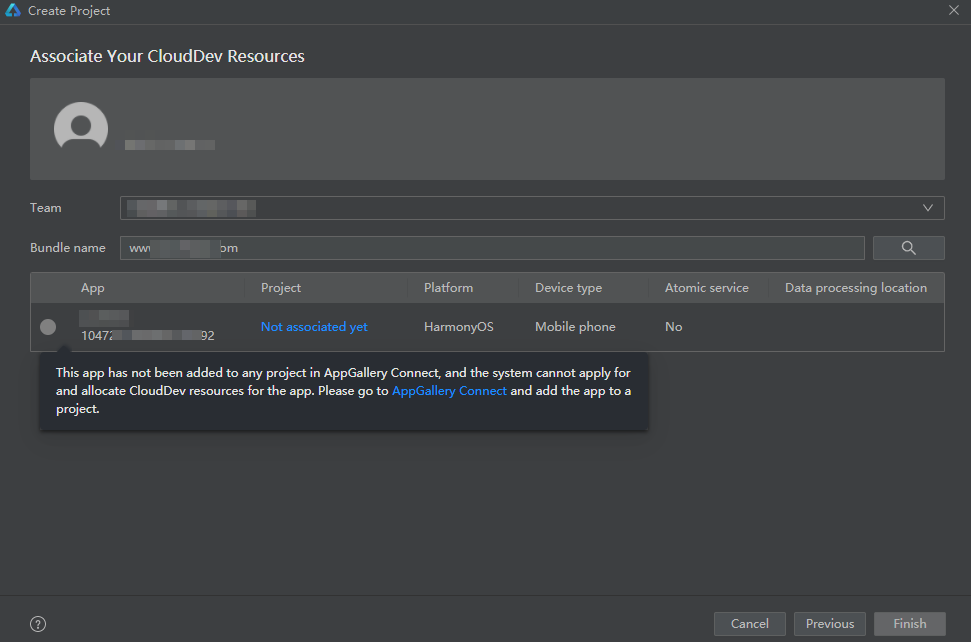971x642 pixels.
Task: Open AppGallery Connect link in tooltip
Action: tap(449, 391)
